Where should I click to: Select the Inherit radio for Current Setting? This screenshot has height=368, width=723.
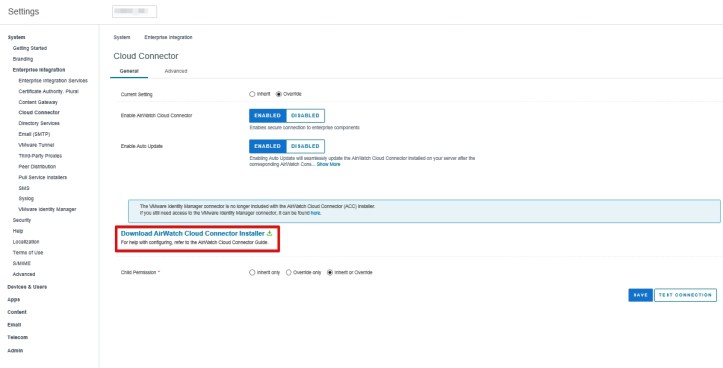[252, 94]
